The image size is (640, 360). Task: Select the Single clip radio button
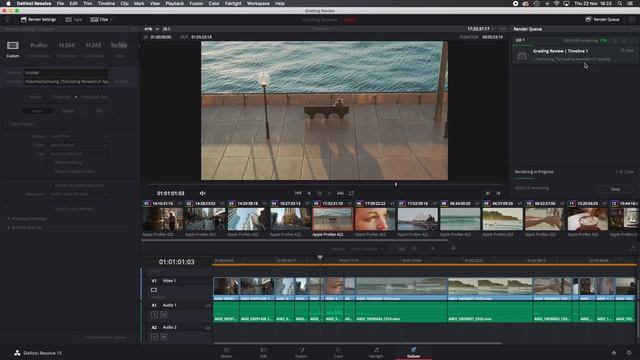coord(50,97)
